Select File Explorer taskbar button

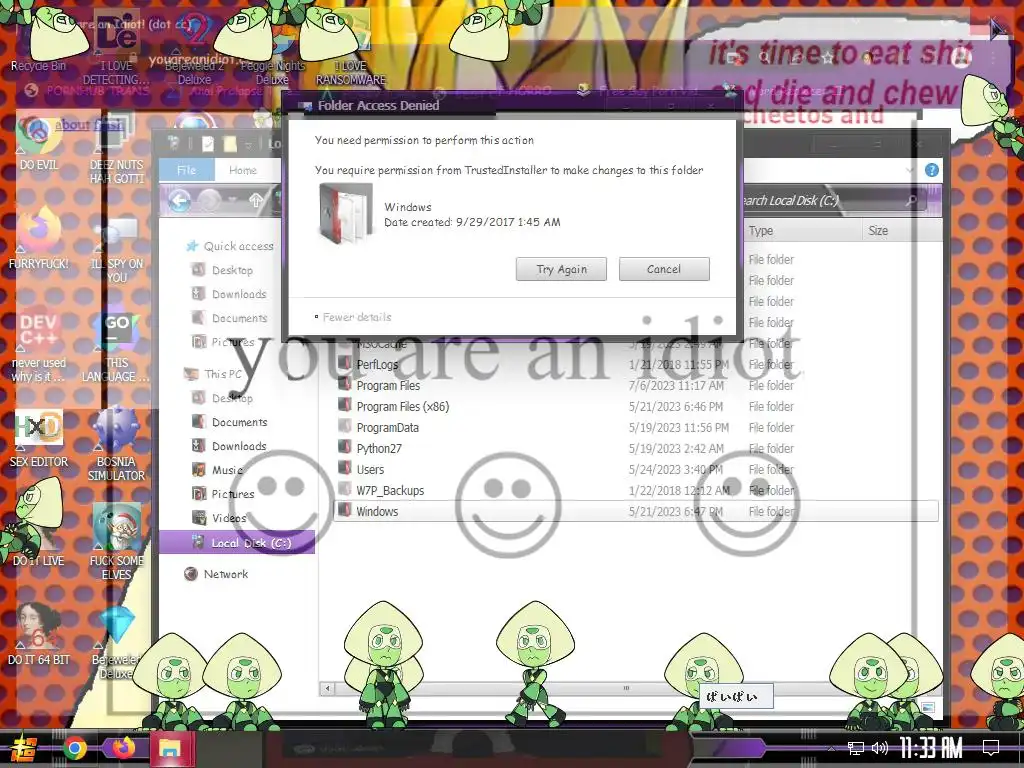(171, 748)
